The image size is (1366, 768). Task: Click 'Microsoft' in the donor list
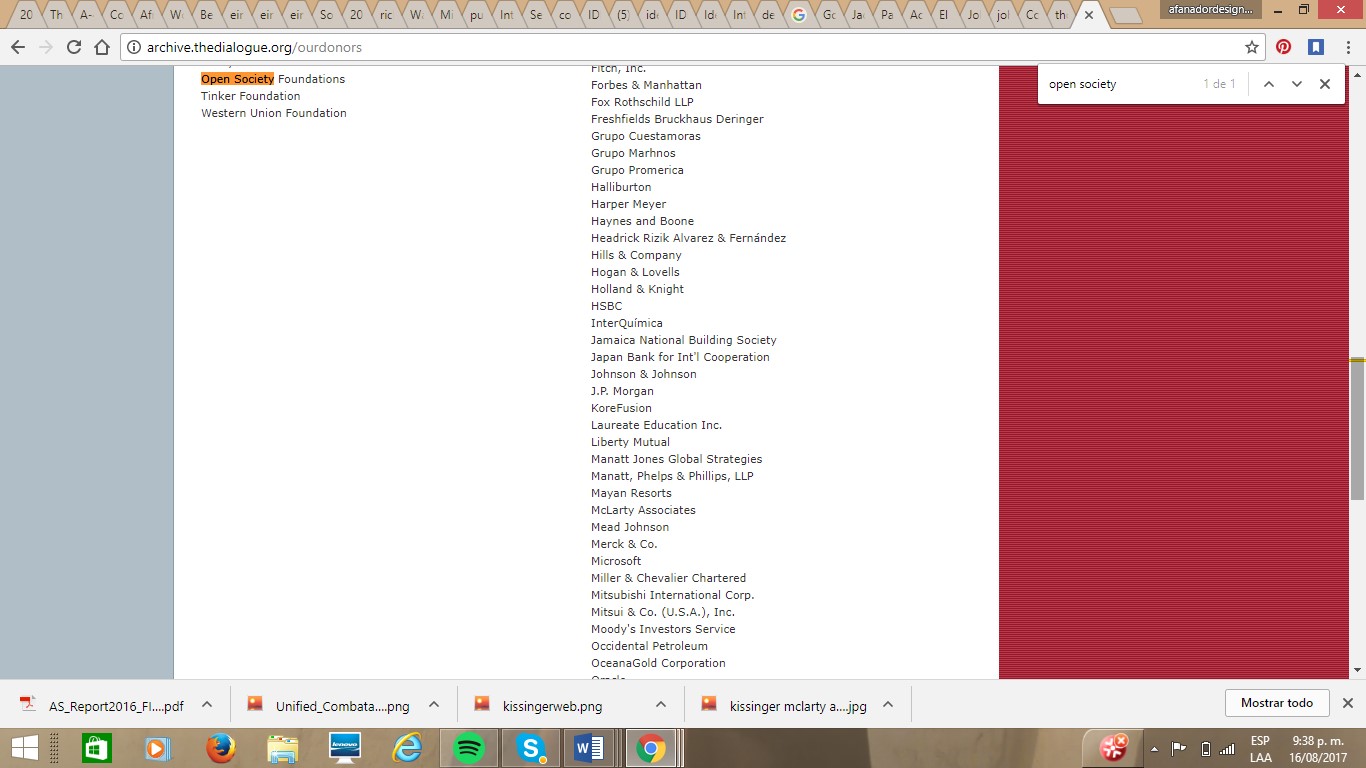point(616,561)
